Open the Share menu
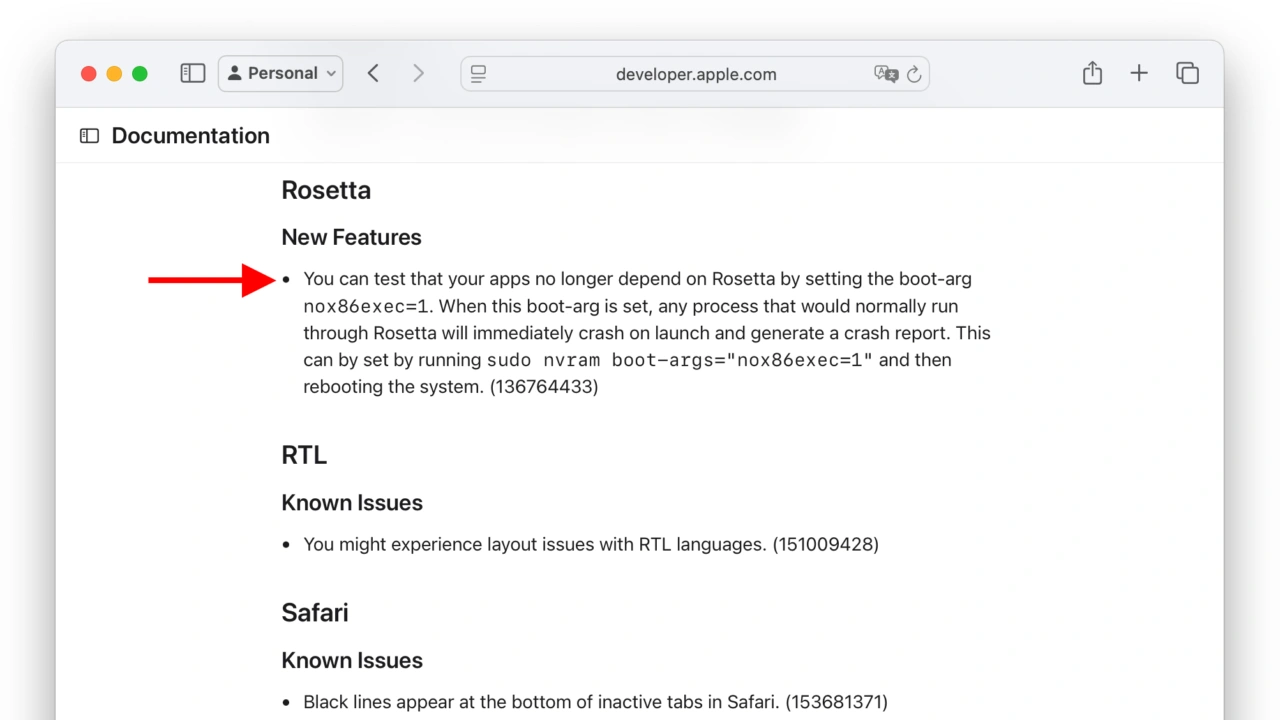Image resolution: width=1280 pixels, height=720 pixels. coord(1092,73)
